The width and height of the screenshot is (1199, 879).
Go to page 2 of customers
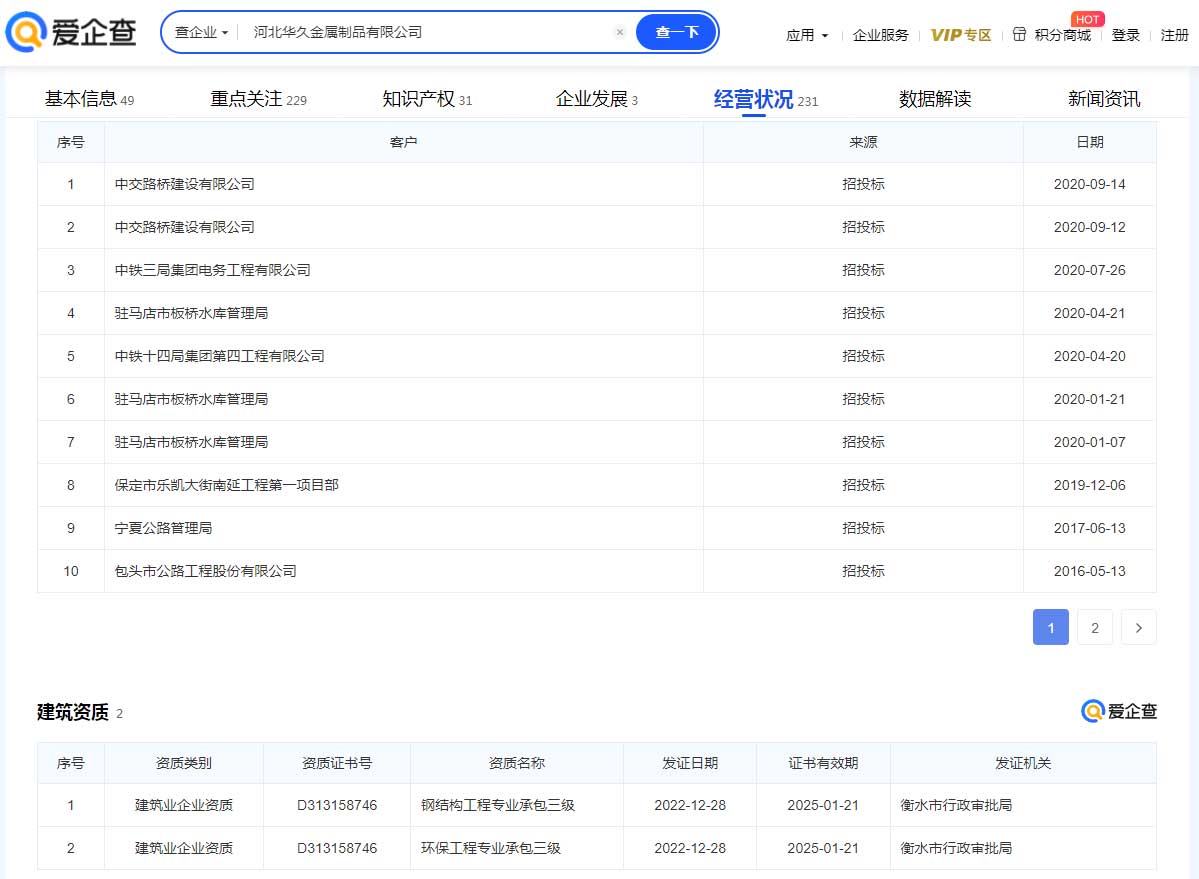pos(1094,627)
